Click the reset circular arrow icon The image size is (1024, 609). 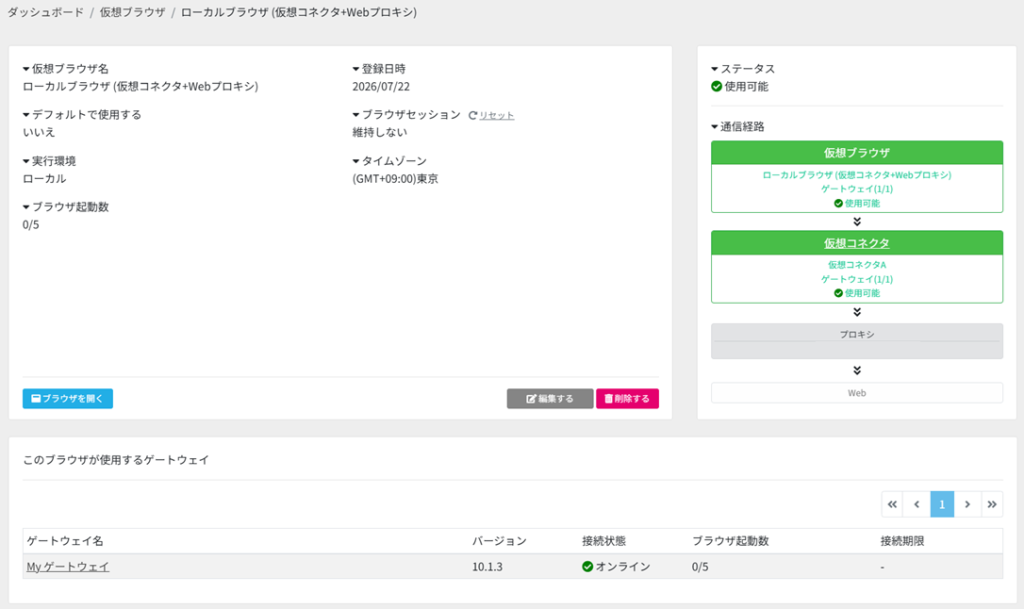[x=473, y=116]
